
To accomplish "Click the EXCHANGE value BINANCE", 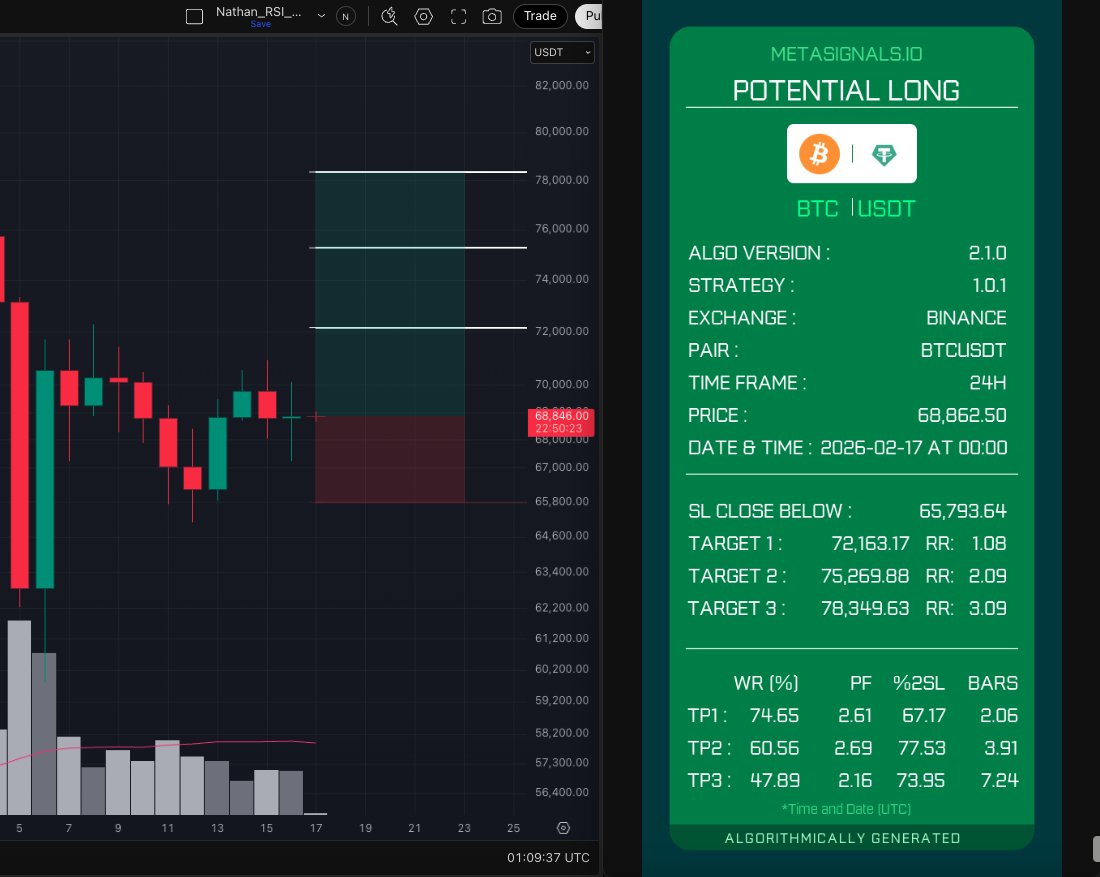I will click(x=966, y=318).
